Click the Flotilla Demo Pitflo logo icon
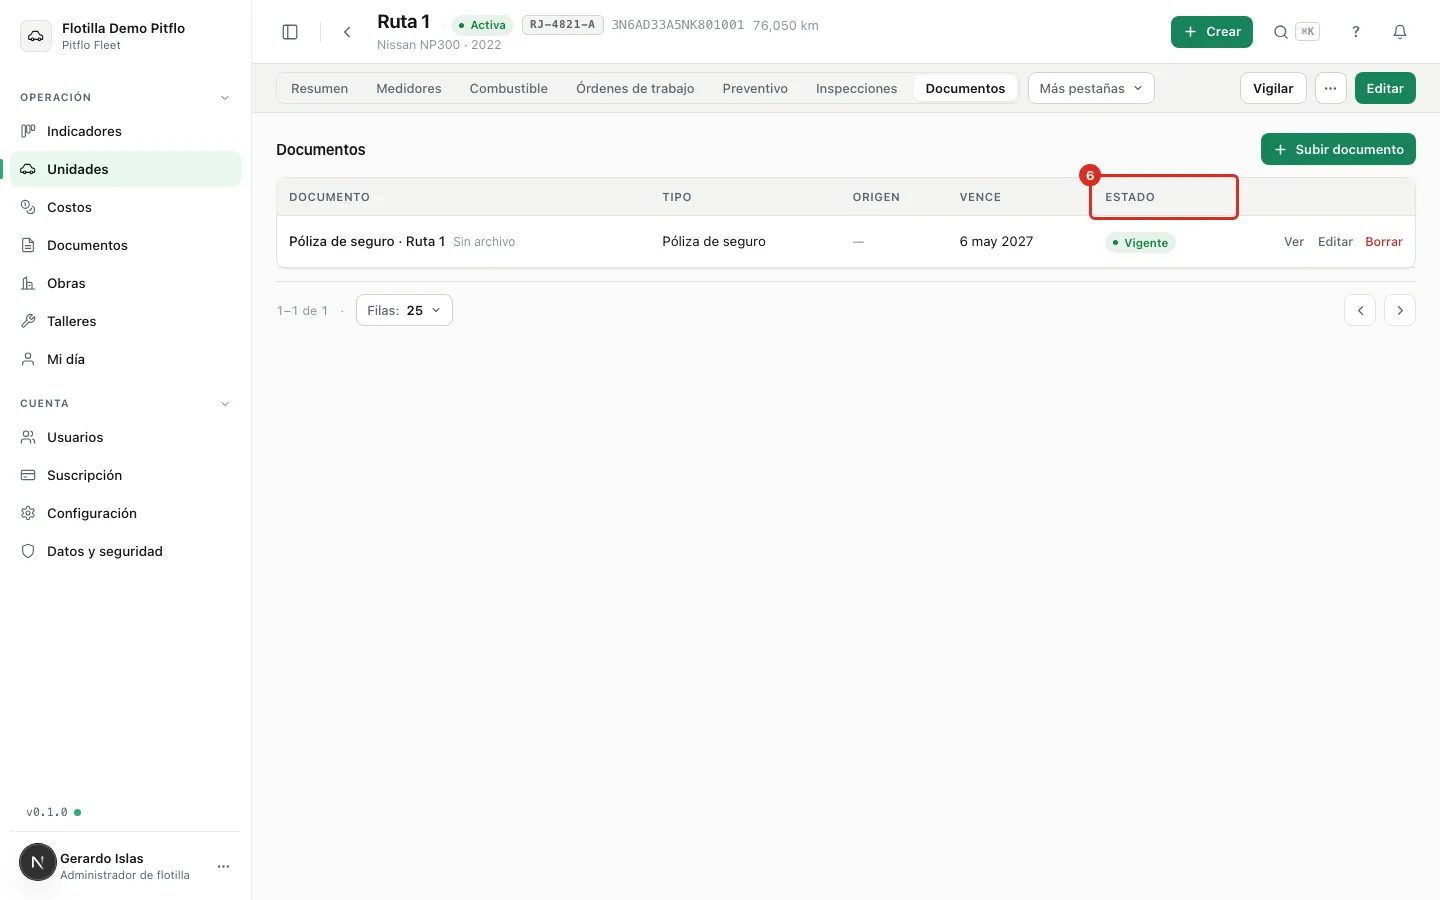This screenshot has width=1440, height=900. [x=36, y=36]
